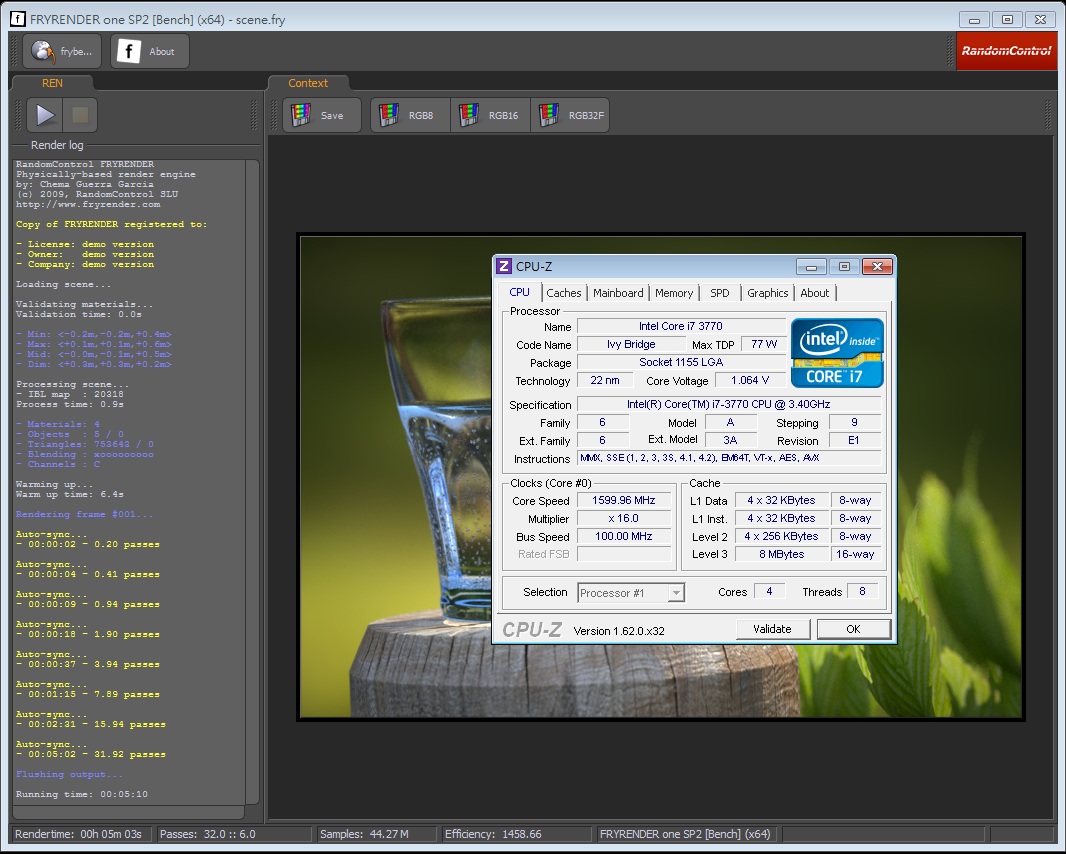The width and height of the screenshot is (1066, 854).
Task: Open the About toolbar button
Action: pos(149,51)
